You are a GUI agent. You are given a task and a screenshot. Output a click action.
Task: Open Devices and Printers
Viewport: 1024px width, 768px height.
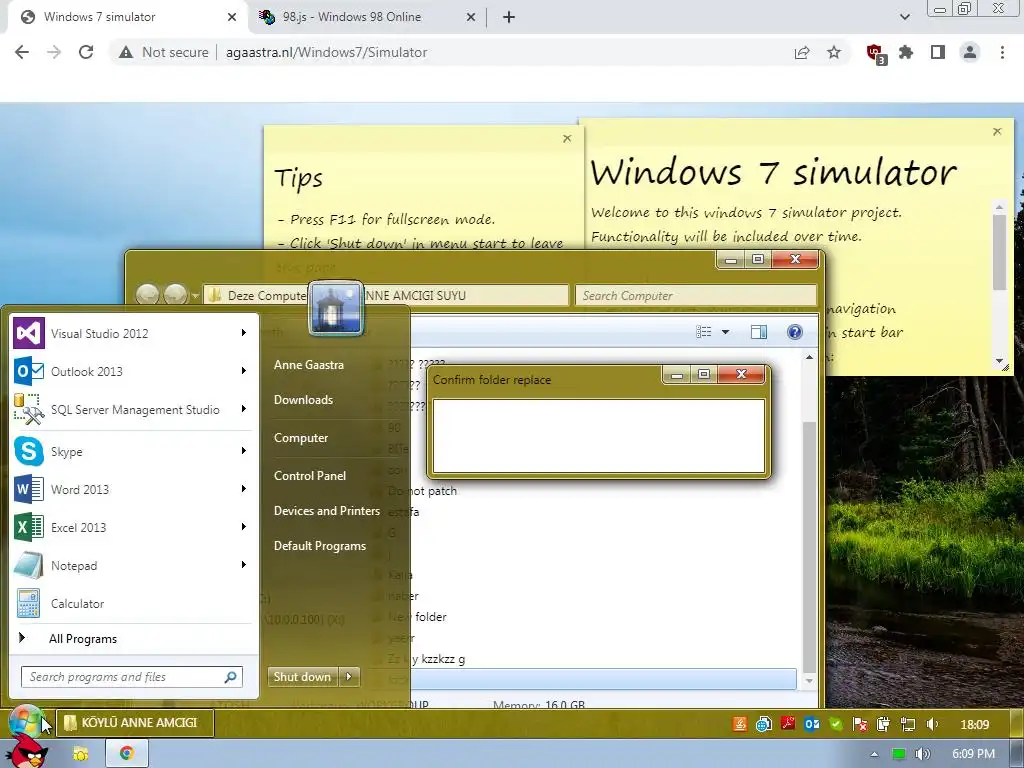327,511
